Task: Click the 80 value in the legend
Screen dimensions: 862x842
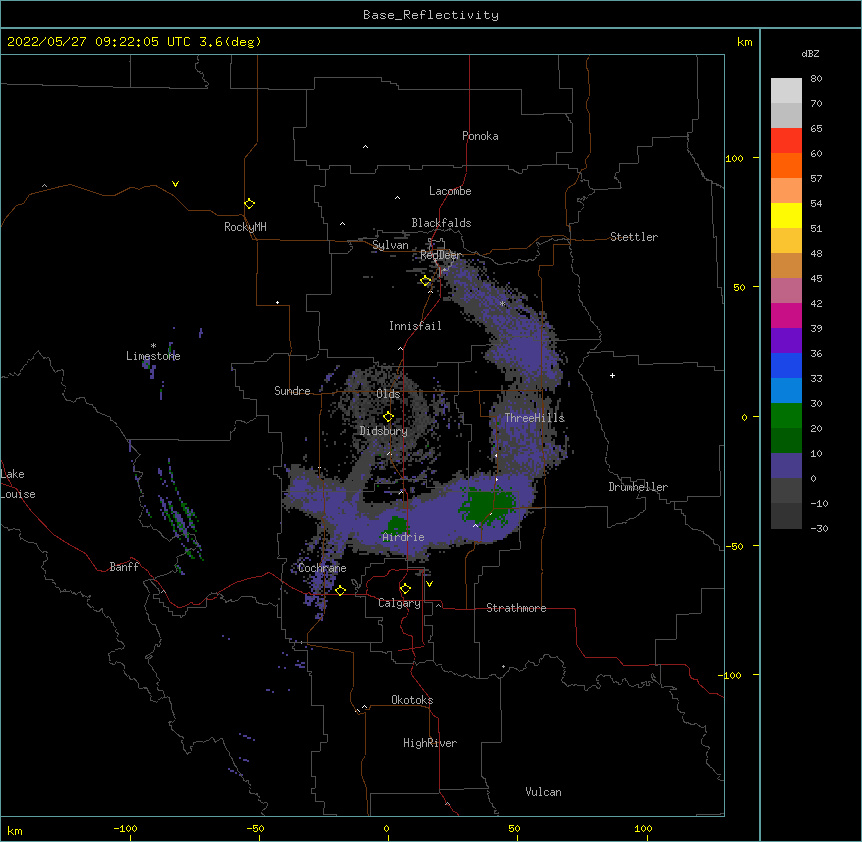Action: point(816,79)
